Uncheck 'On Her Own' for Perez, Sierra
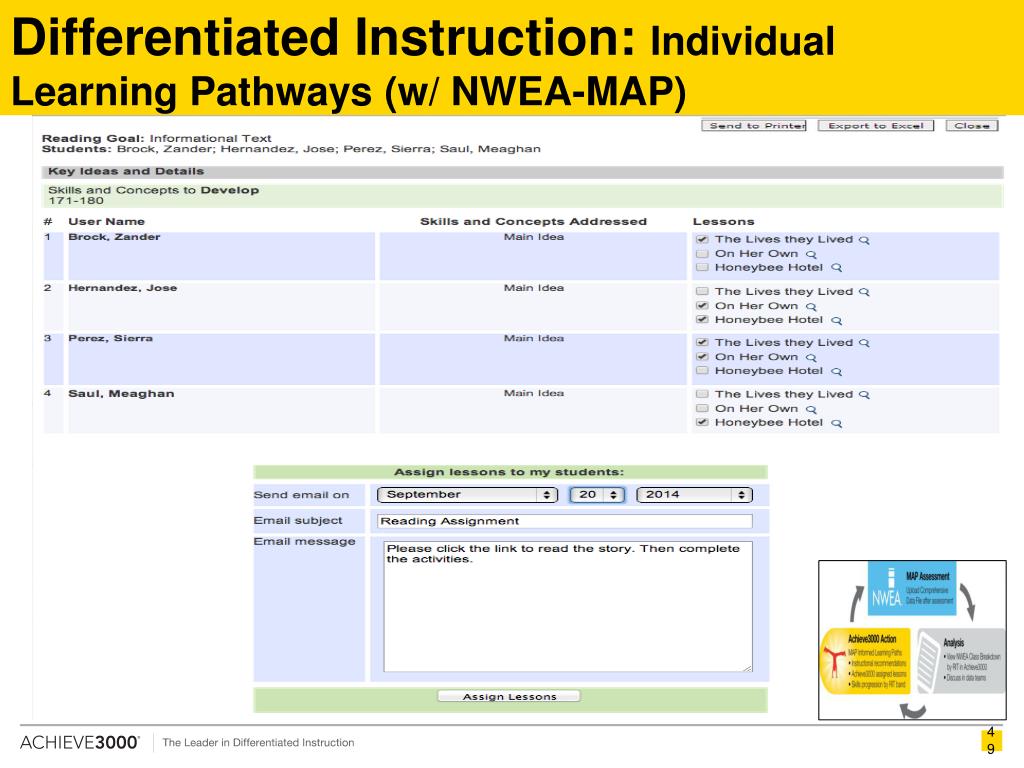The width and height of the screenshot is (1024, 768). [x=702, y=357]
